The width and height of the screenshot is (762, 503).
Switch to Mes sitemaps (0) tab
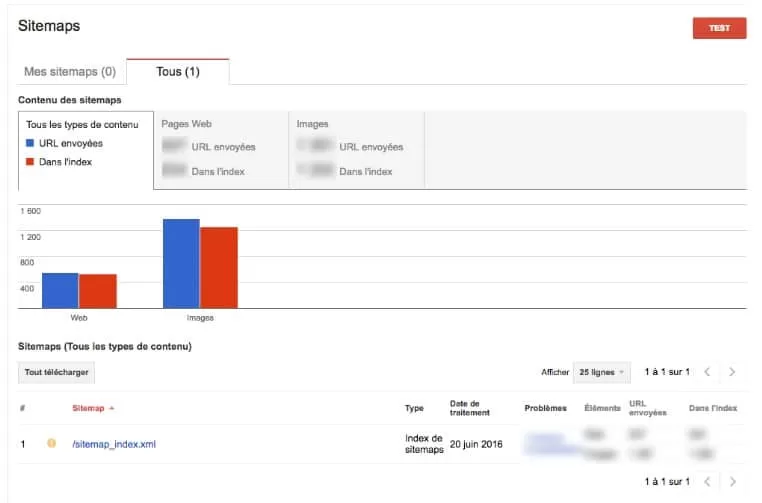pos(70,72)
